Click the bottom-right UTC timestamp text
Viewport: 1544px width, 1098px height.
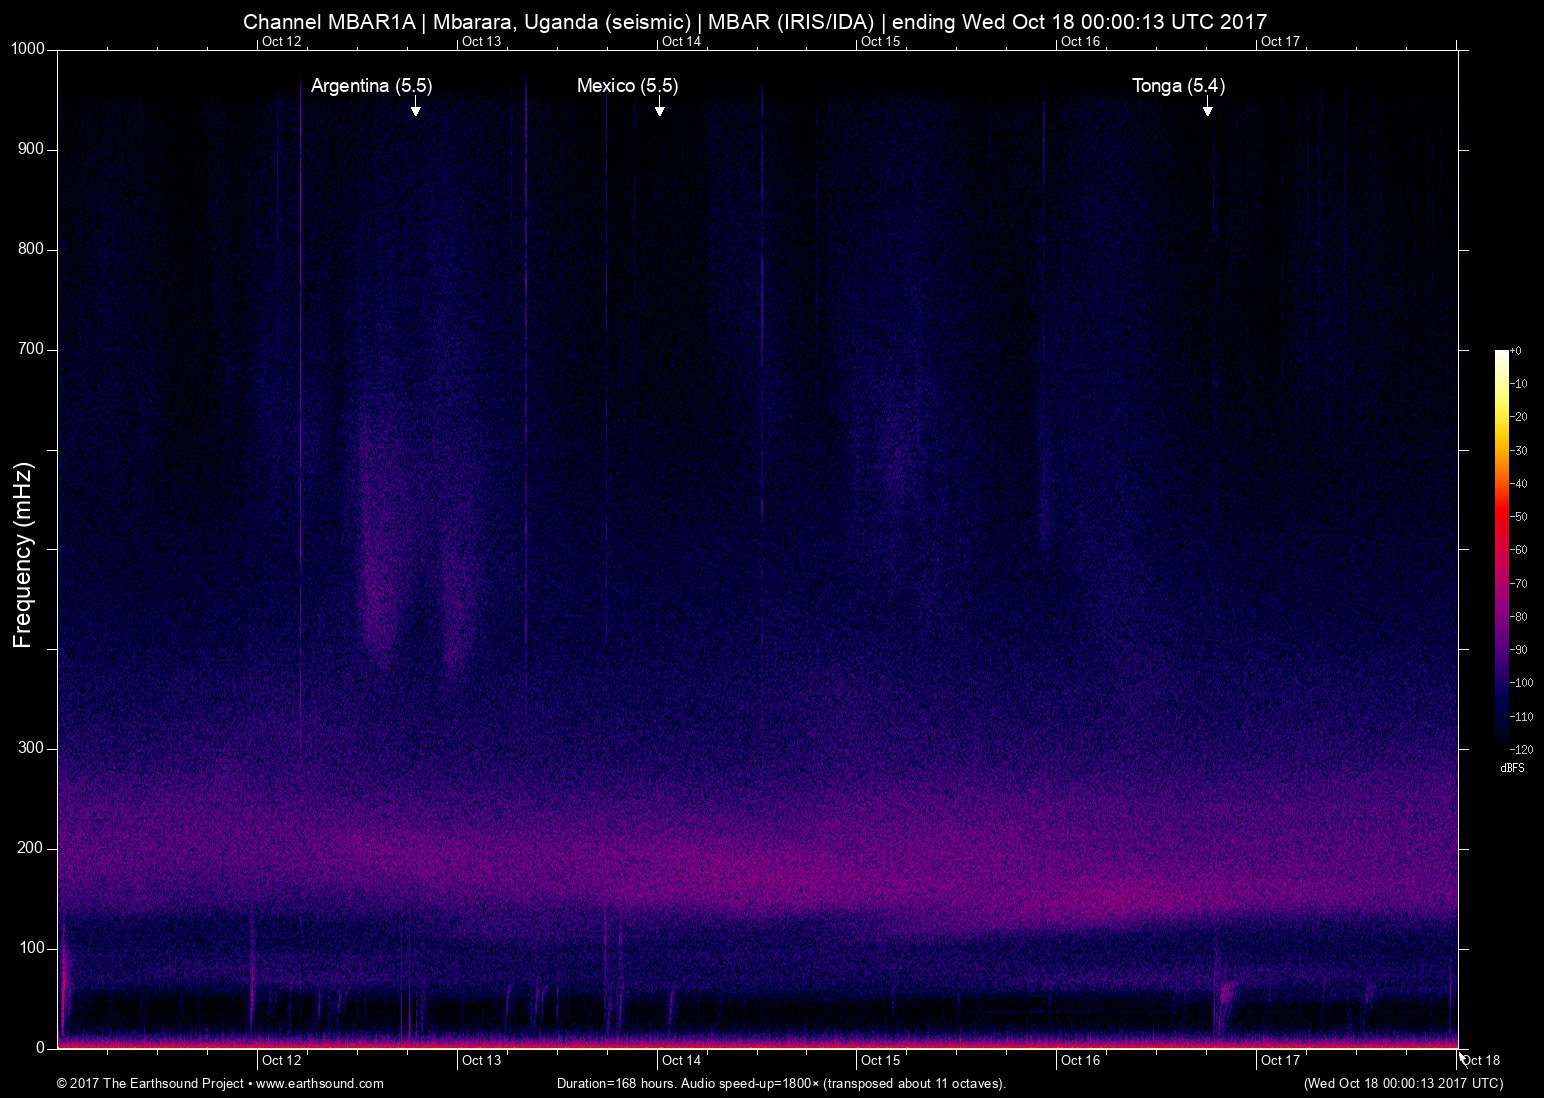pyautogui.click(x=1402, y=1083)
